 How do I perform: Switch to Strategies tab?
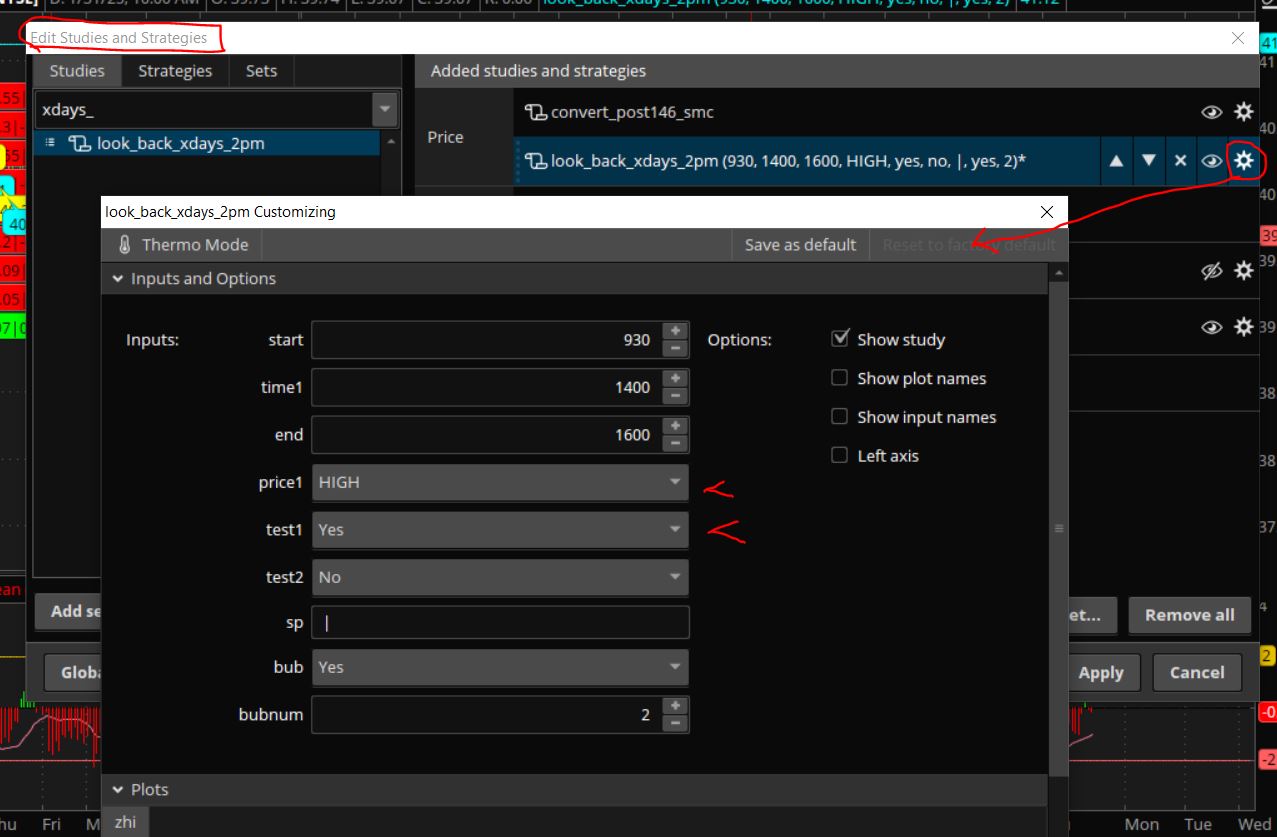coord(175,71)
